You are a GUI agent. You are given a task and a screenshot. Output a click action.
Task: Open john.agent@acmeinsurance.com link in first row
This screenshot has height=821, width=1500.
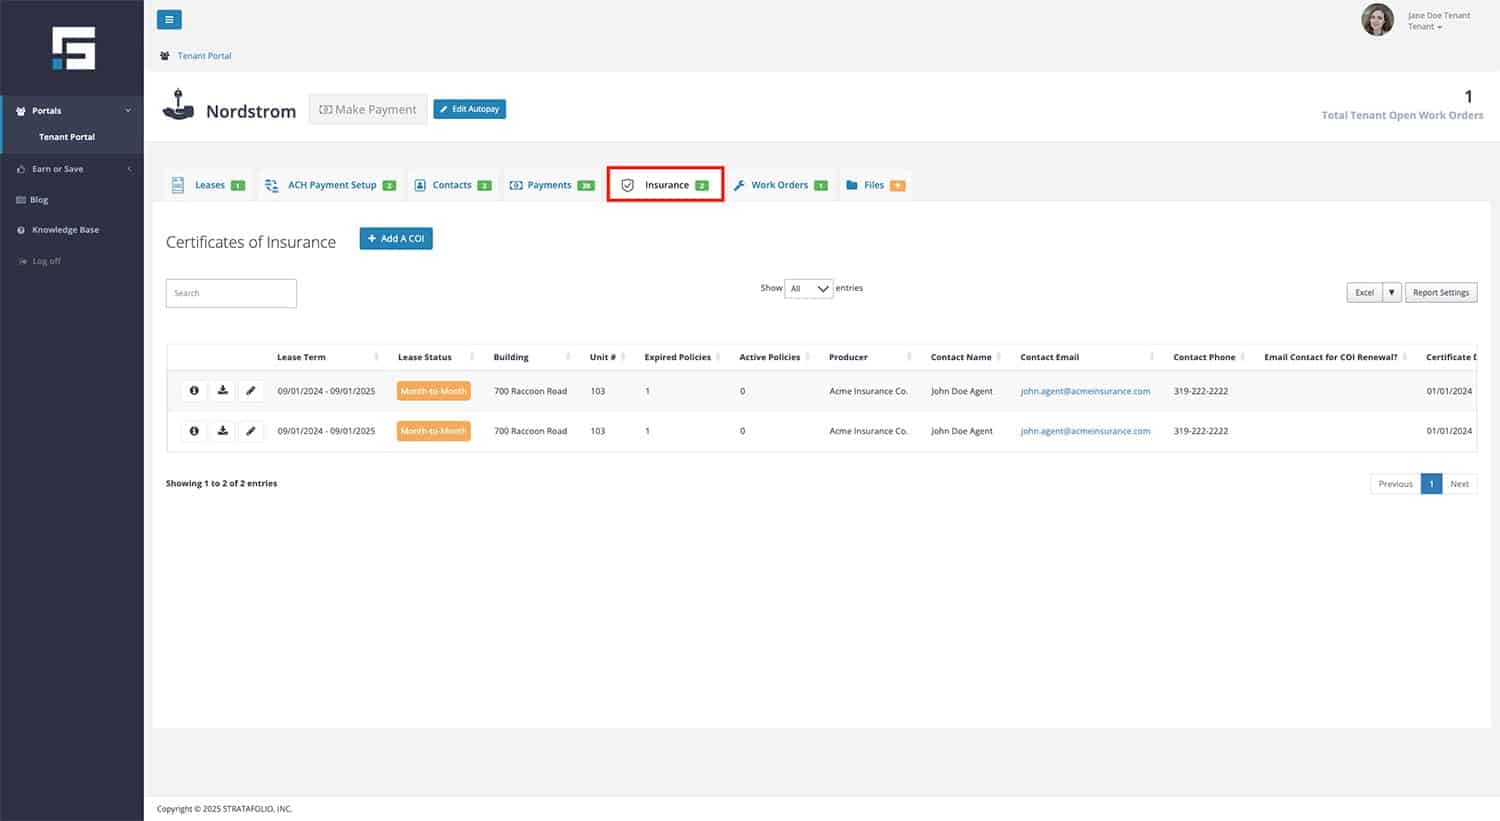pyautogui.click(x=1085, y=391)
